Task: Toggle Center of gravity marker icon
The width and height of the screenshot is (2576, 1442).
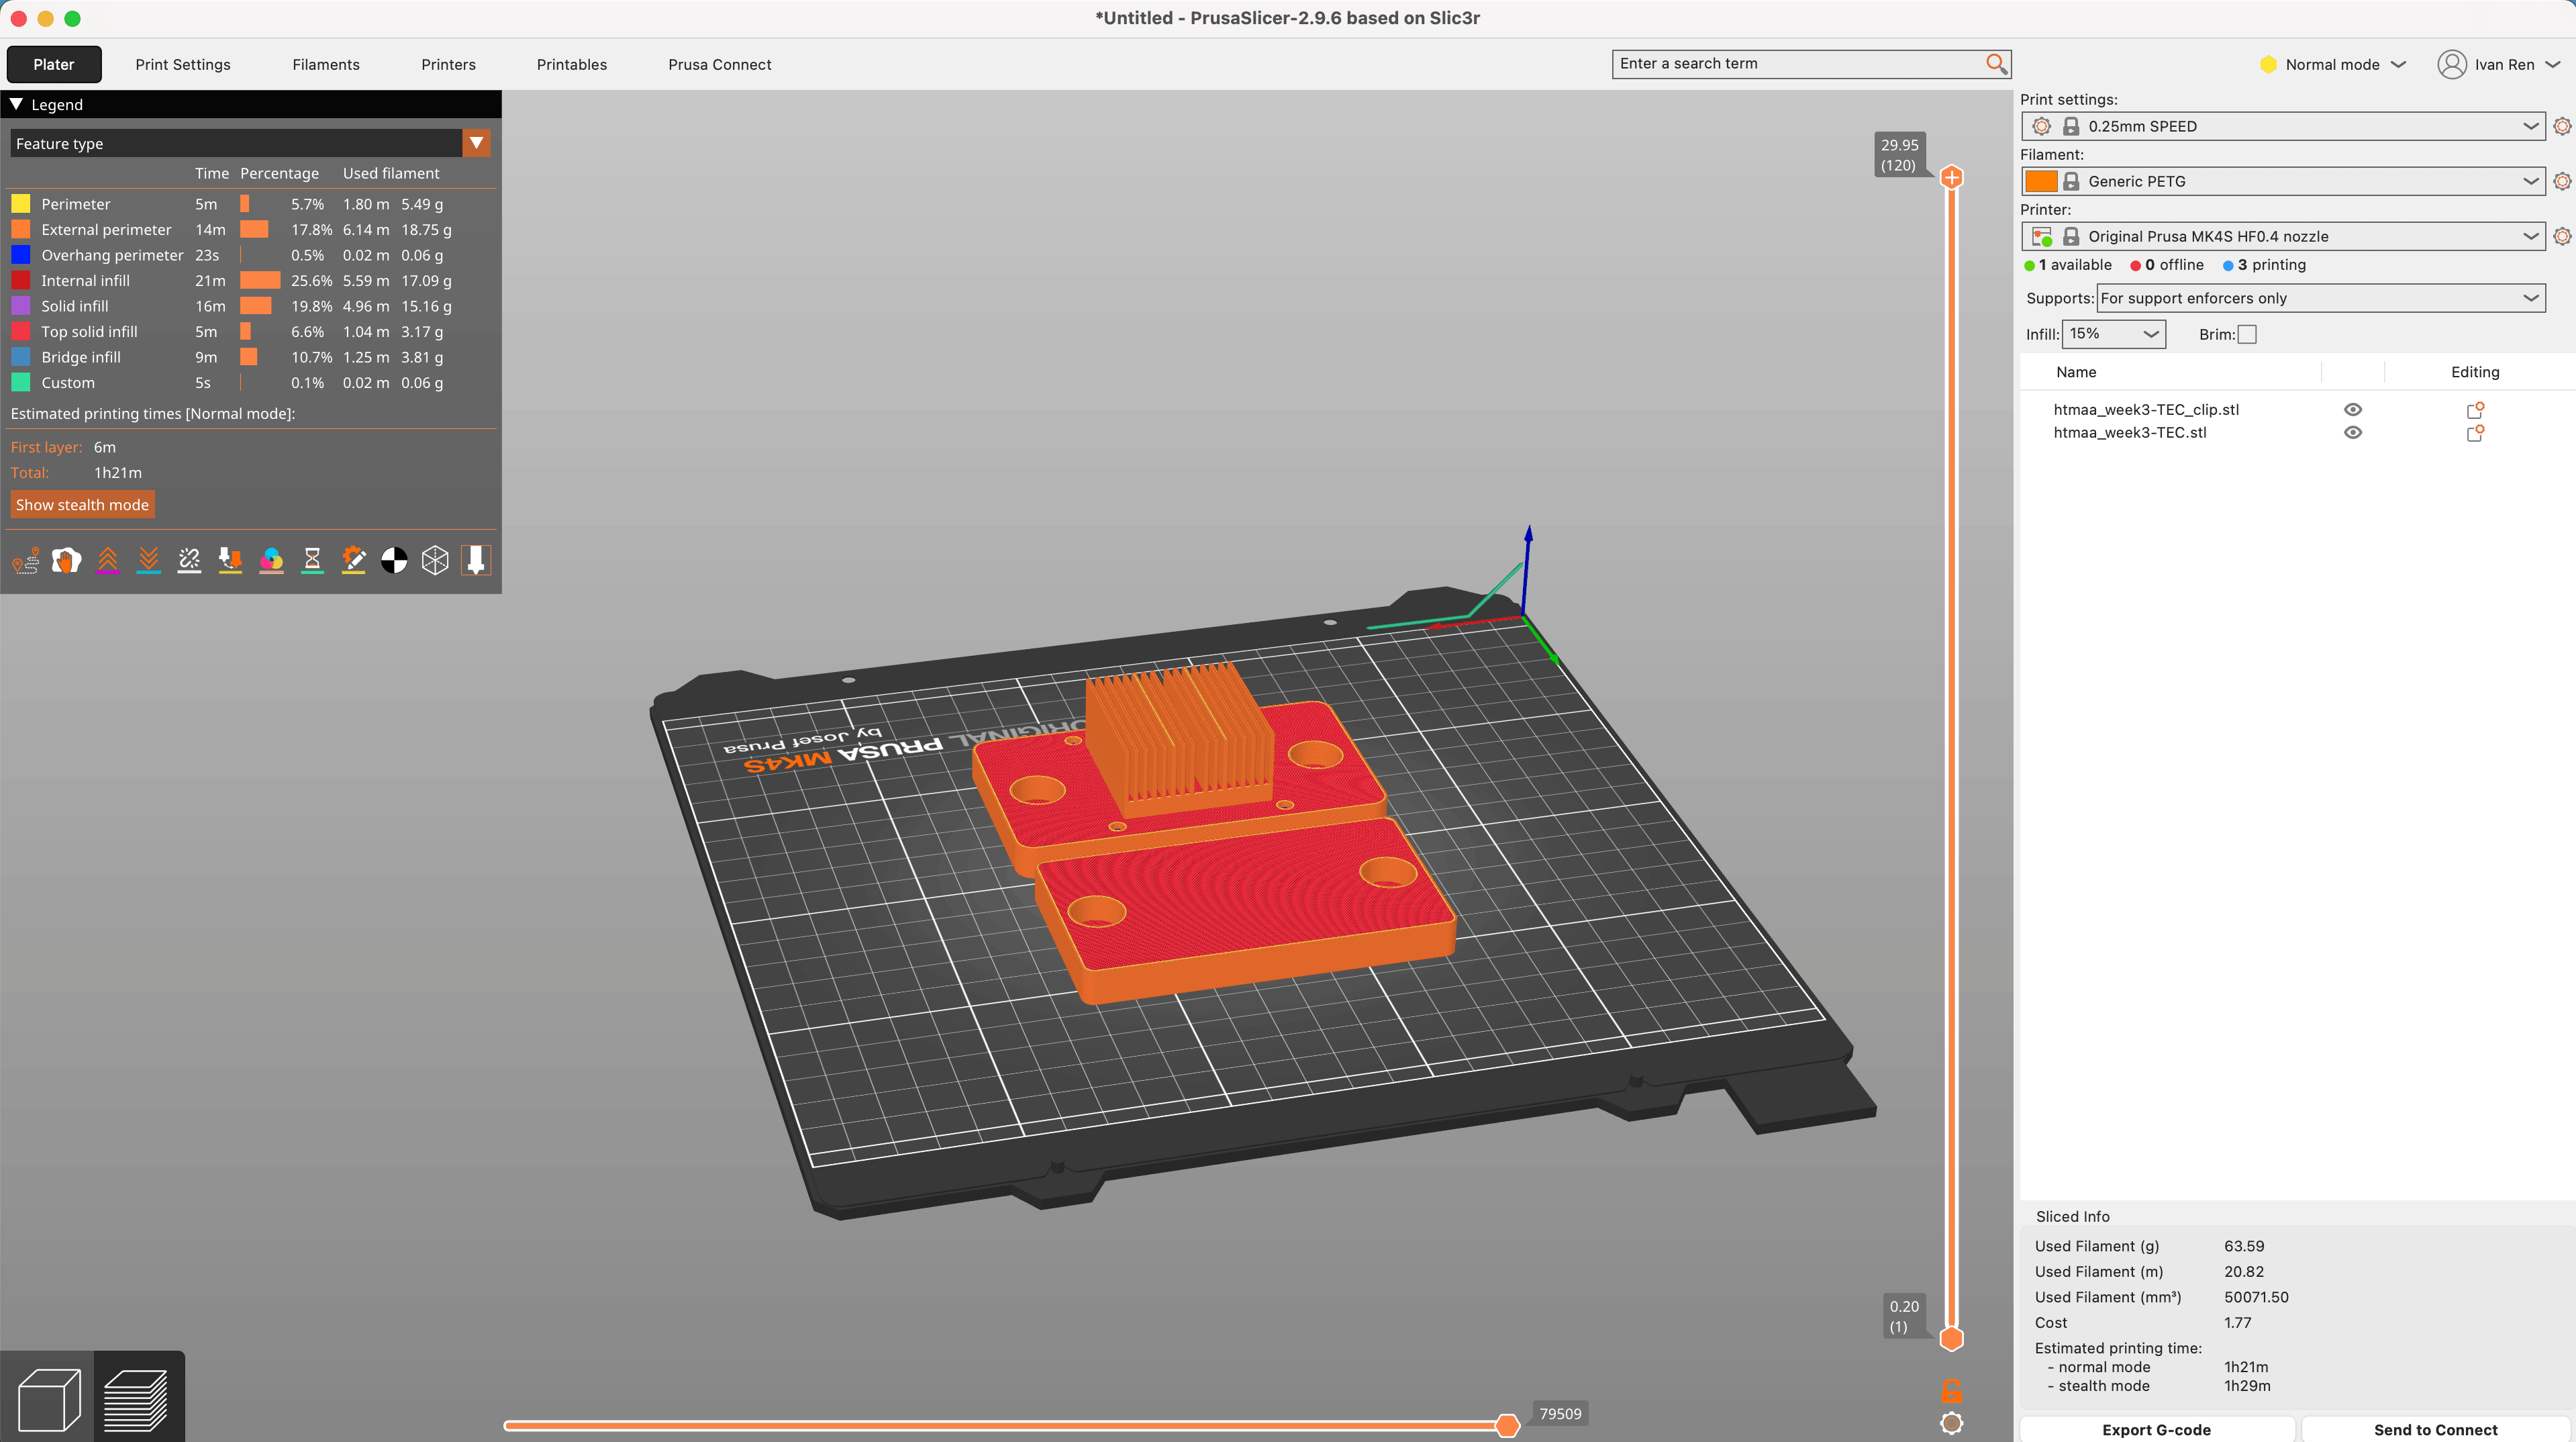Action: [395, 560]
